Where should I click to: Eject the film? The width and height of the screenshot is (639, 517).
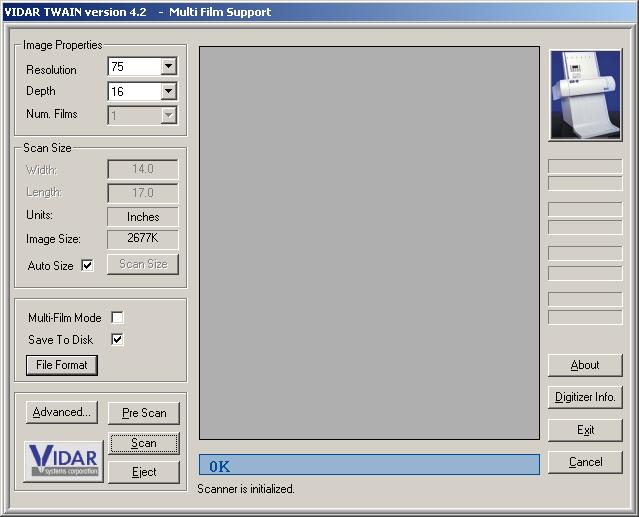point(144,472)
